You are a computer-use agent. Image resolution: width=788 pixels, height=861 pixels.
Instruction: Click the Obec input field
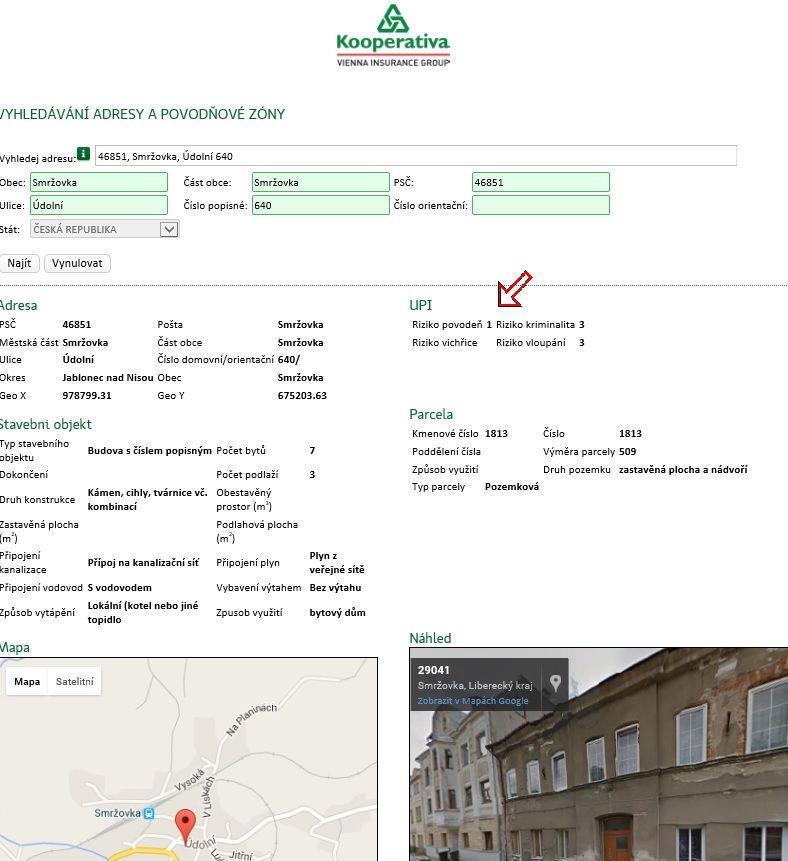[x=99, y=182]
